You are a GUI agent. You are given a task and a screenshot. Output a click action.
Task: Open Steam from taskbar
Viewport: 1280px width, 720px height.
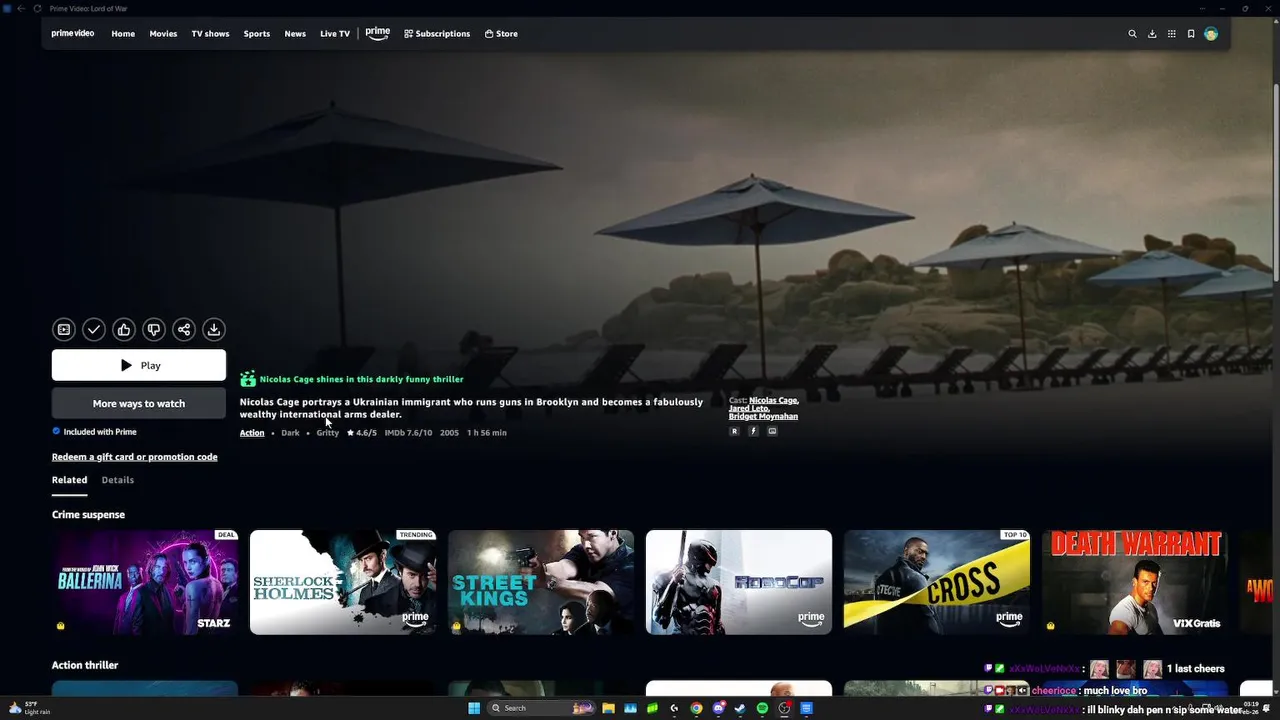click(740, 708)
